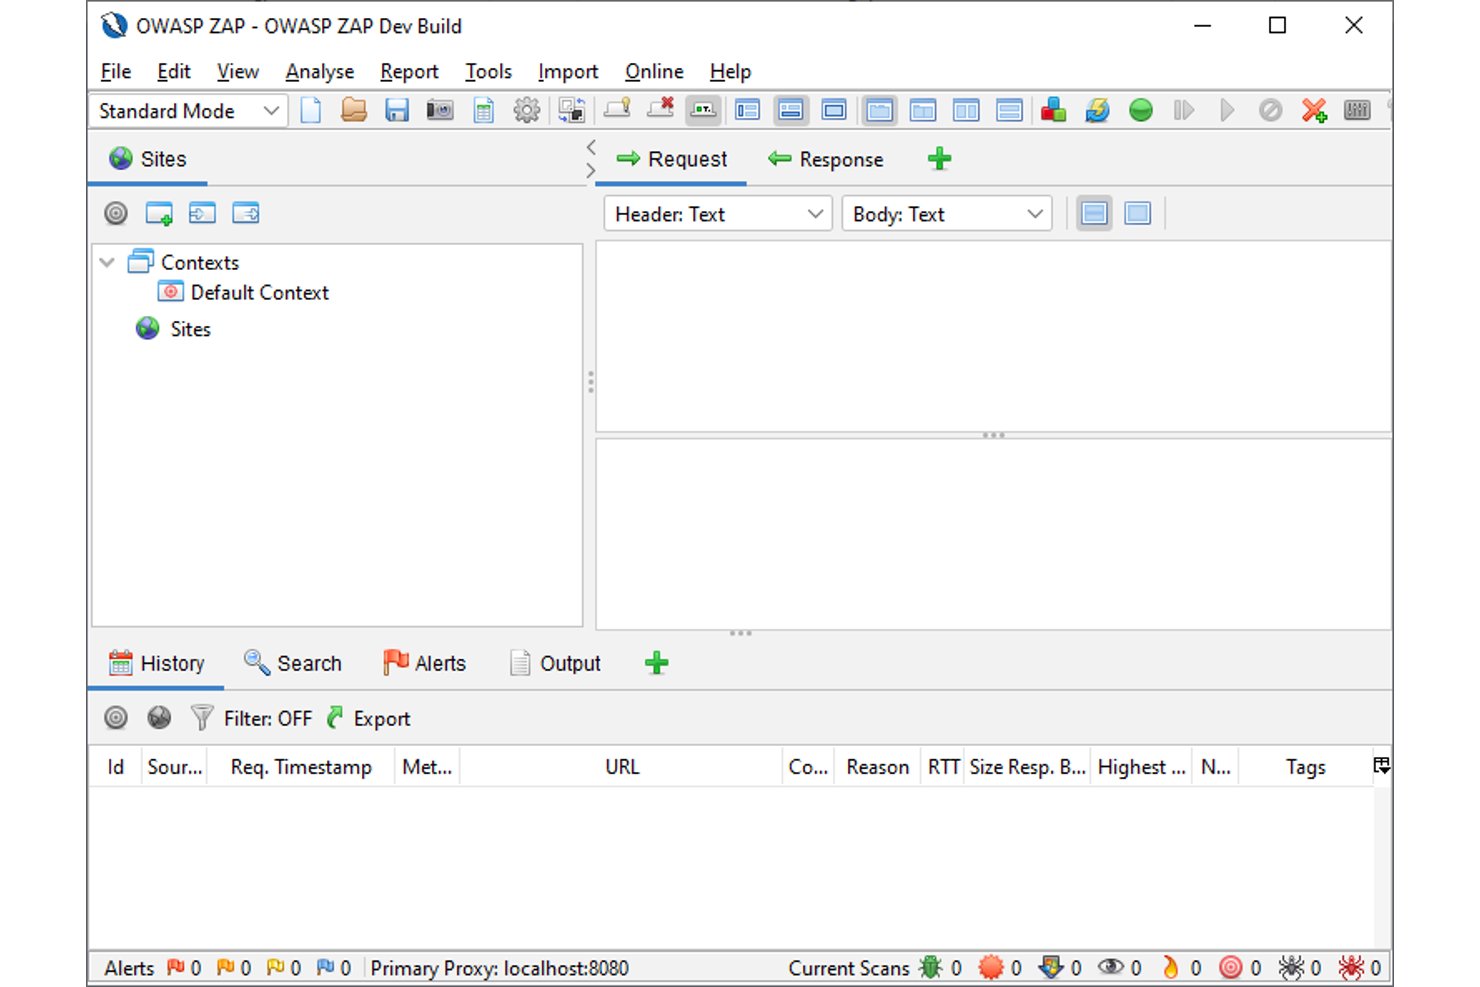Click the green Active Scan bug status icon

pyautogui.click(x=931, y=967)
